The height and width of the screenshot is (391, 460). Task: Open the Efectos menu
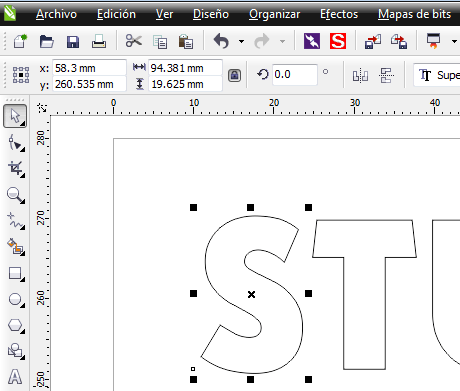339,14
